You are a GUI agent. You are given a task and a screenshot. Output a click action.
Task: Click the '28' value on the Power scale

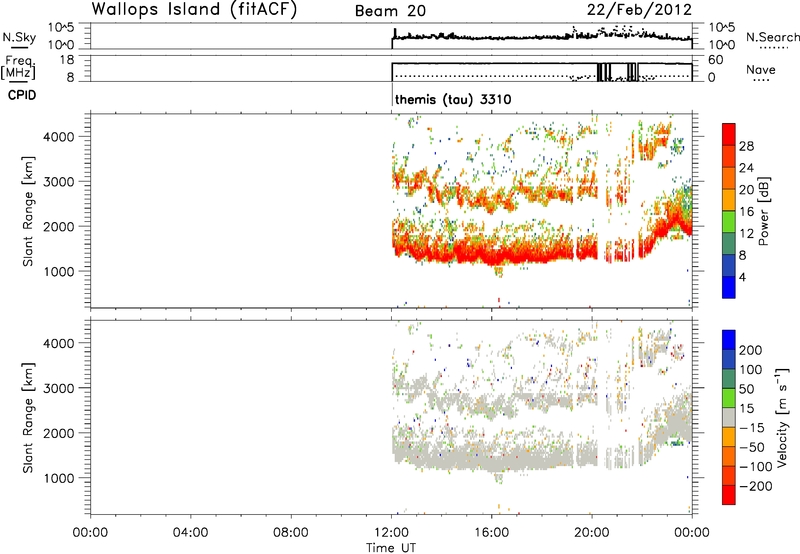746,146
